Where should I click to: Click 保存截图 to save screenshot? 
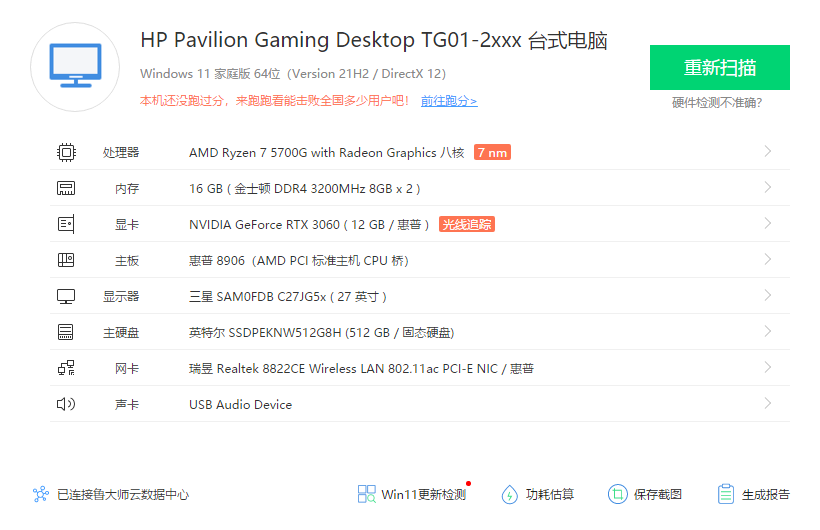coord(645,494)
